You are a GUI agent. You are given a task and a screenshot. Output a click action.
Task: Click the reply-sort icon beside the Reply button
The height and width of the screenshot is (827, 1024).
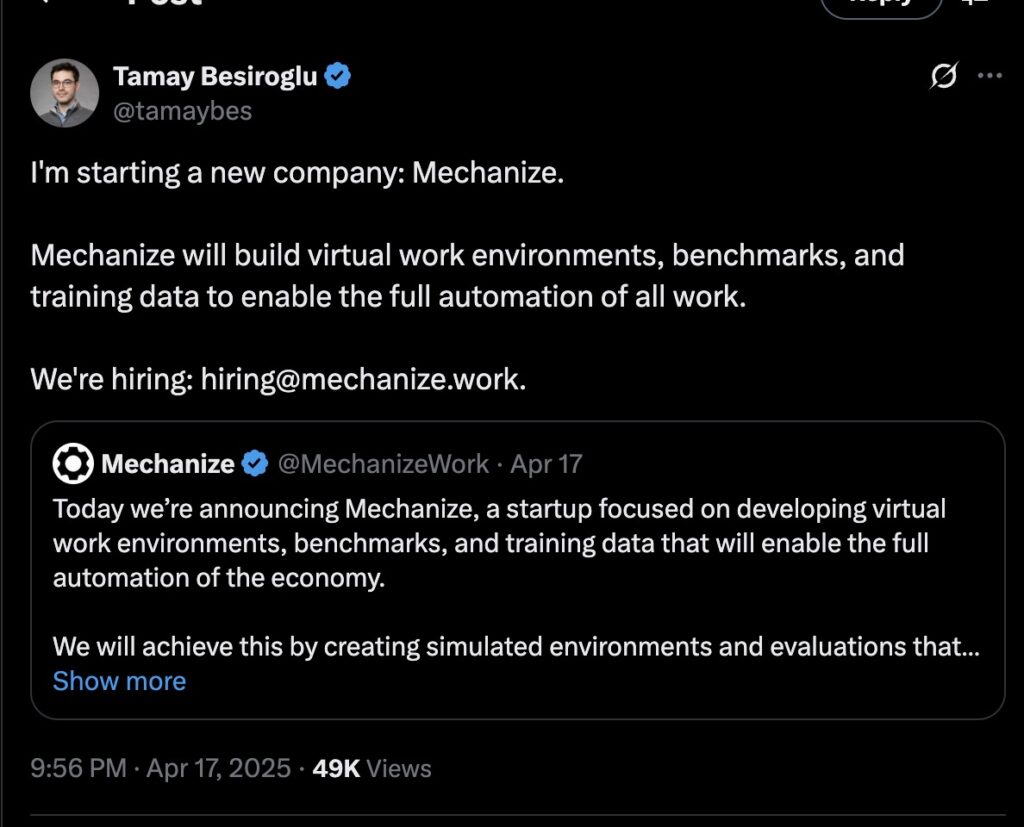pos(976,3)
